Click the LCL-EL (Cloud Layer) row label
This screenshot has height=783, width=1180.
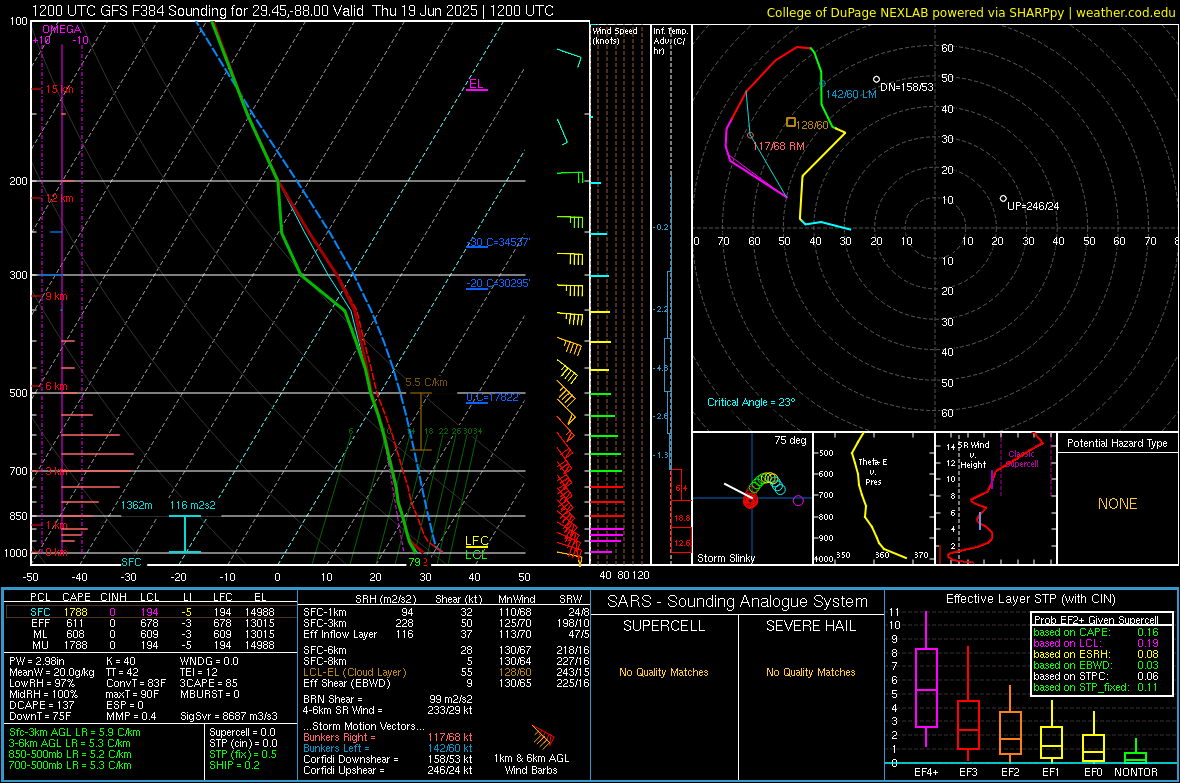click(x=354, y=672)
